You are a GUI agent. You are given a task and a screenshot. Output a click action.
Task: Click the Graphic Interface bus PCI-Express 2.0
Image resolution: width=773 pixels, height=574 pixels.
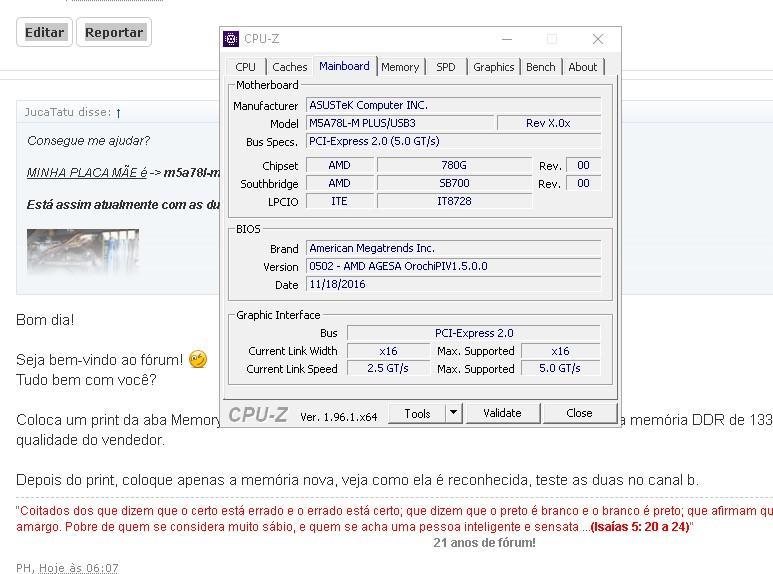pyautogui.click(x=473, y=333)
